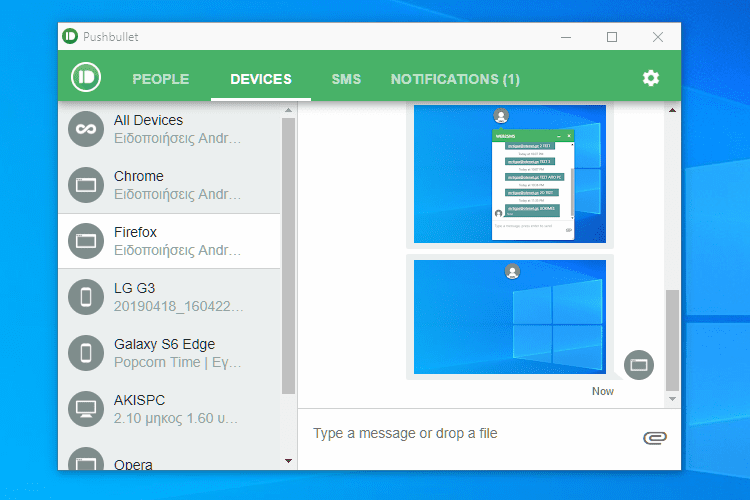The height and width of the screenshot is (500, 750).
Task: Select the Opera device name
Action: pyautogui.click(x=133, y=465)
